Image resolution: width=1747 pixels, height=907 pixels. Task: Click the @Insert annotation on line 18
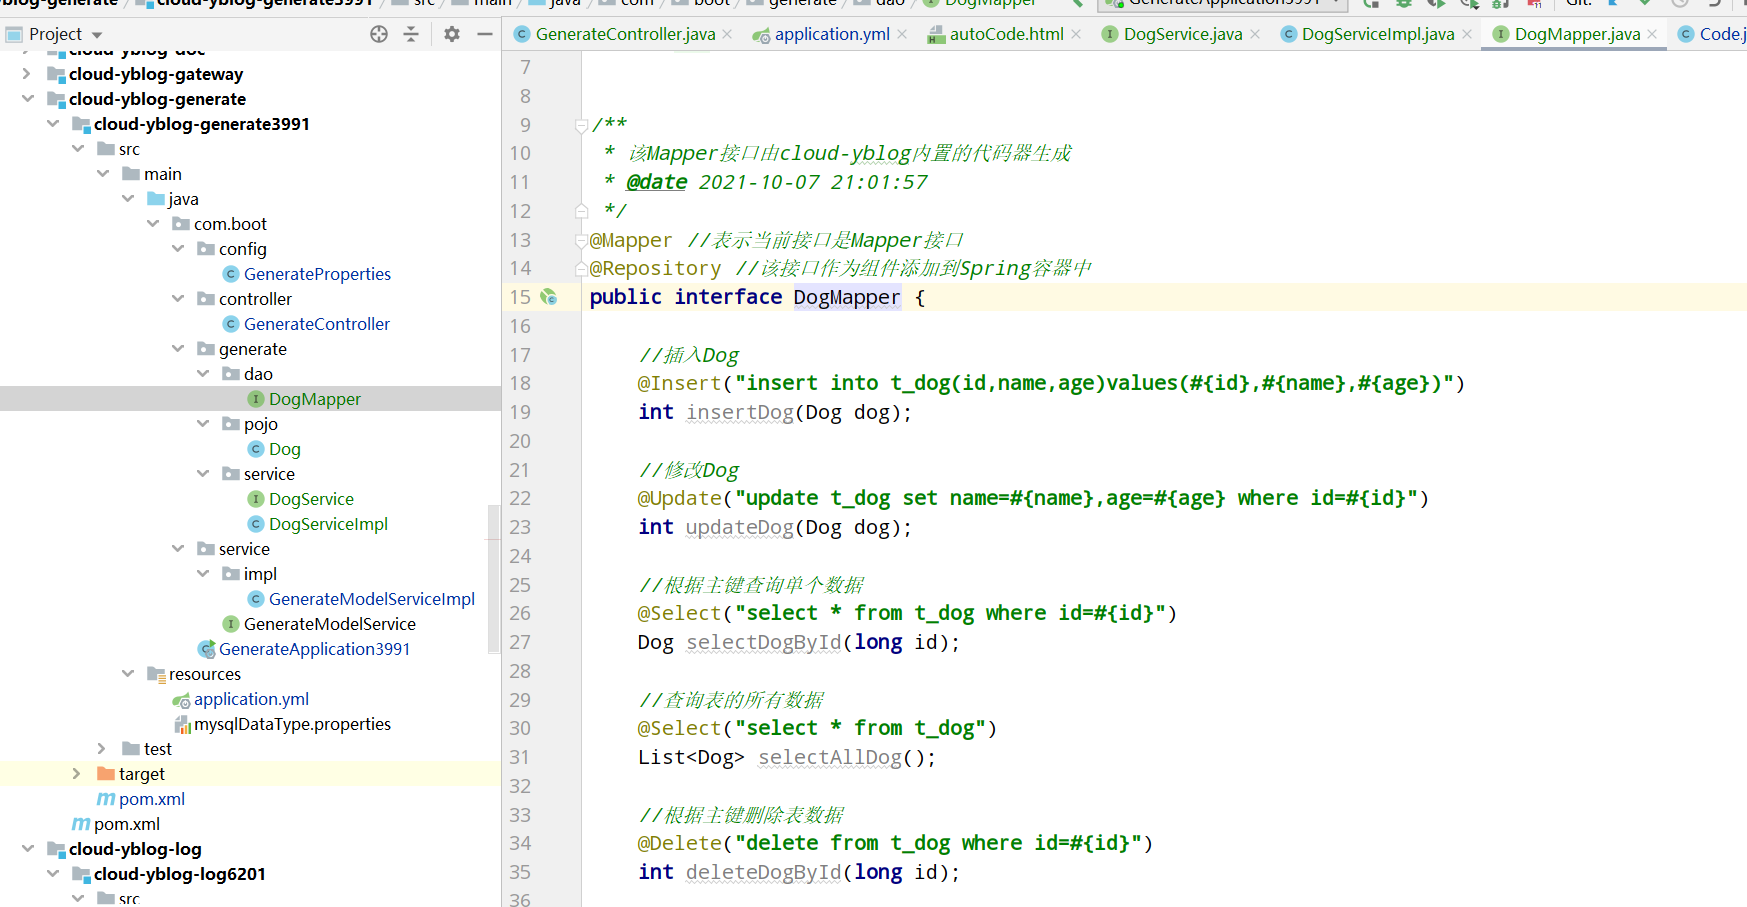click(679, 383)
